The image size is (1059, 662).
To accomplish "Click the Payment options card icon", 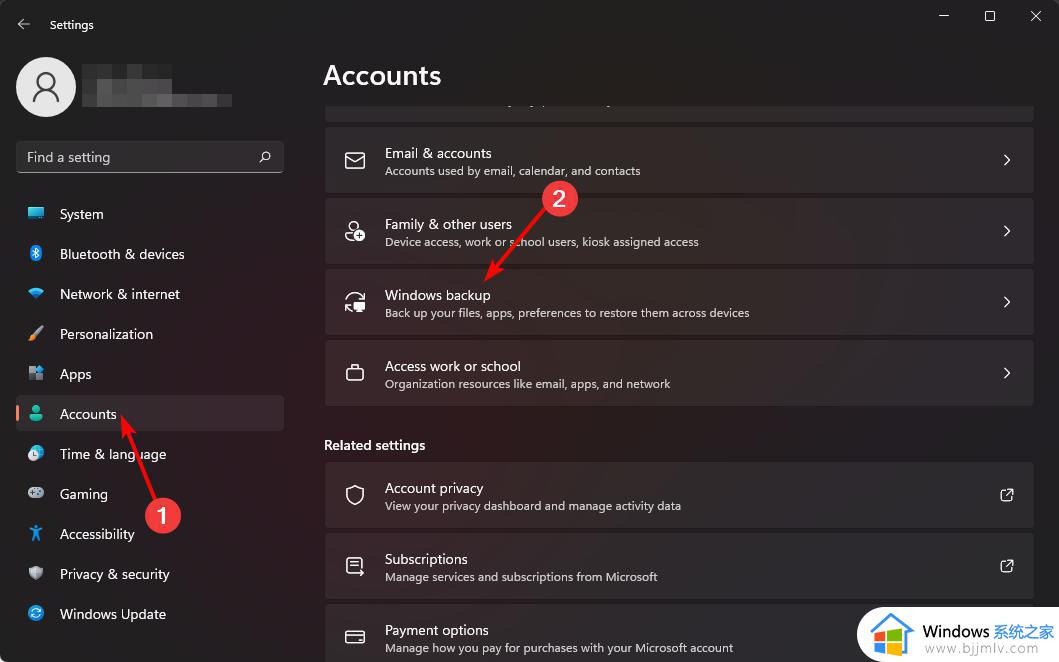I will coord(355,637).
